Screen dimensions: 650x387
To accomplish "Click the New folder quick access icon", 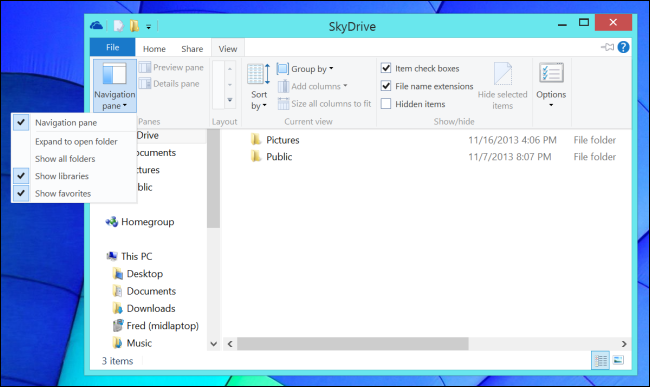I will (134, 26).
